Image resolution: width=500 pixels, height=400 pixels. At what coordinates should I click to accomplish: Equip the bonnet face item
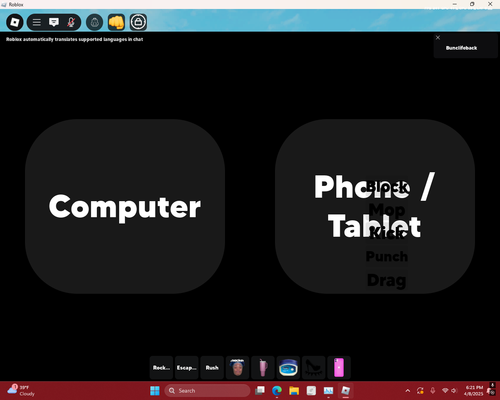237,368
